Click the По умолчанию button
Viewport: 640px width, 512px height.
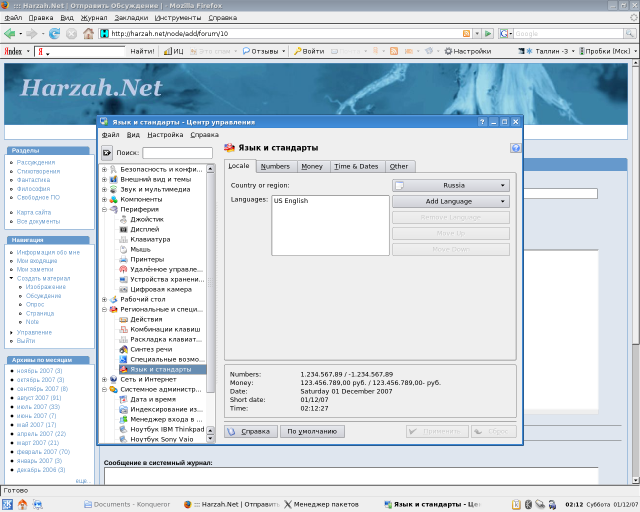(x=312, y=432)
